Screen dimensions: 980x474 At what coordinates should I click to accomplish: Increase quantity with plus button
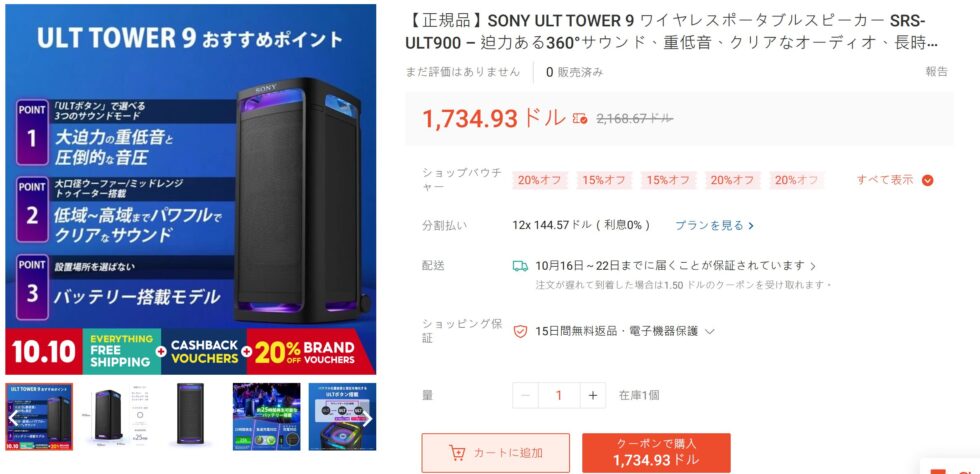(592, 395)
